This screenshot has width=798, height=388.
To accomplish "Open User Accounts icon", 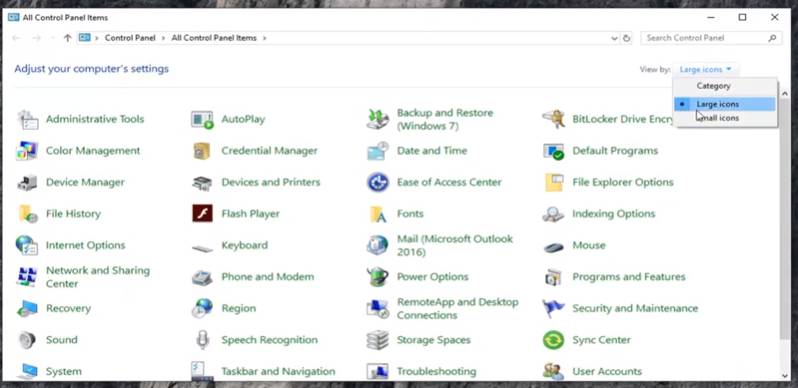I will (553, 371).
